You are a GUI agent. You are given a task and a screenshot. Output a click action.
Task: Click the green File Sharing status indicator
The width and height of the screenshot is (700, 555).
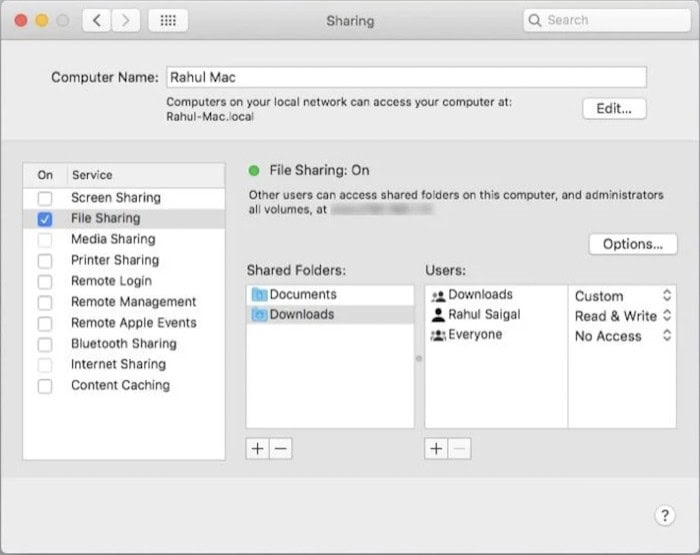254,171
